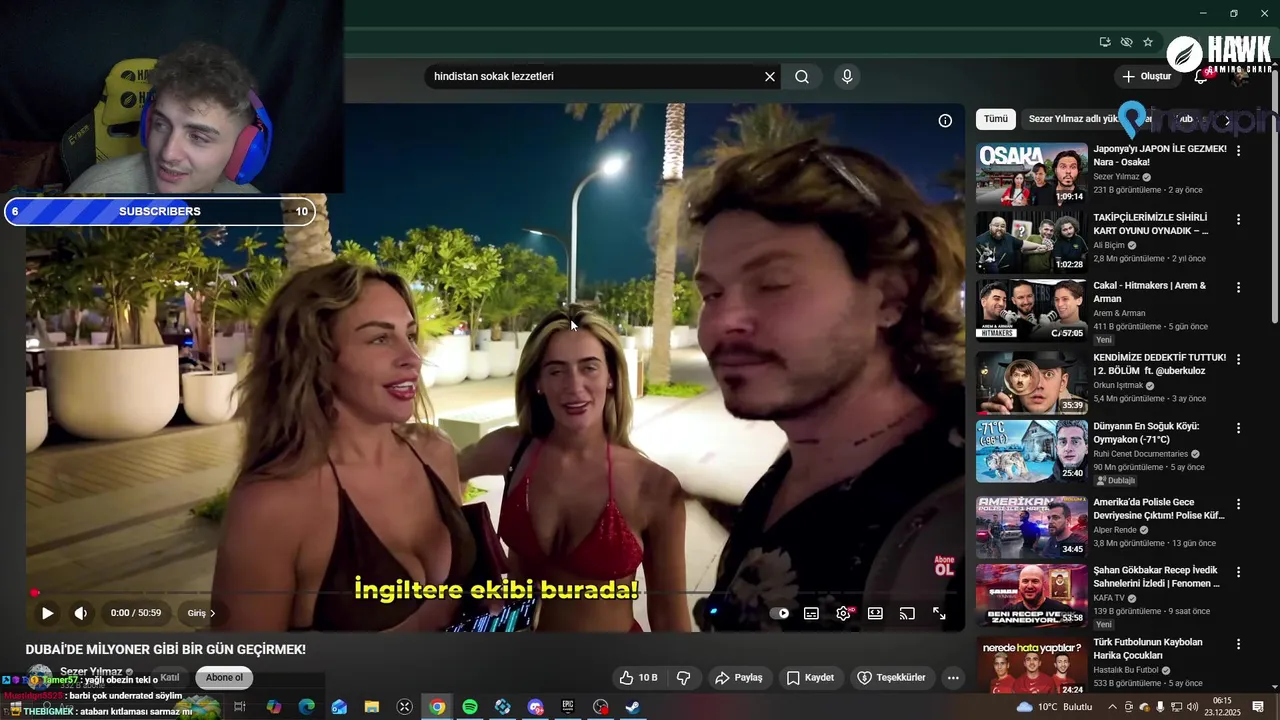
Task: Switch to theater mode in the player
Action: (875, 613)
